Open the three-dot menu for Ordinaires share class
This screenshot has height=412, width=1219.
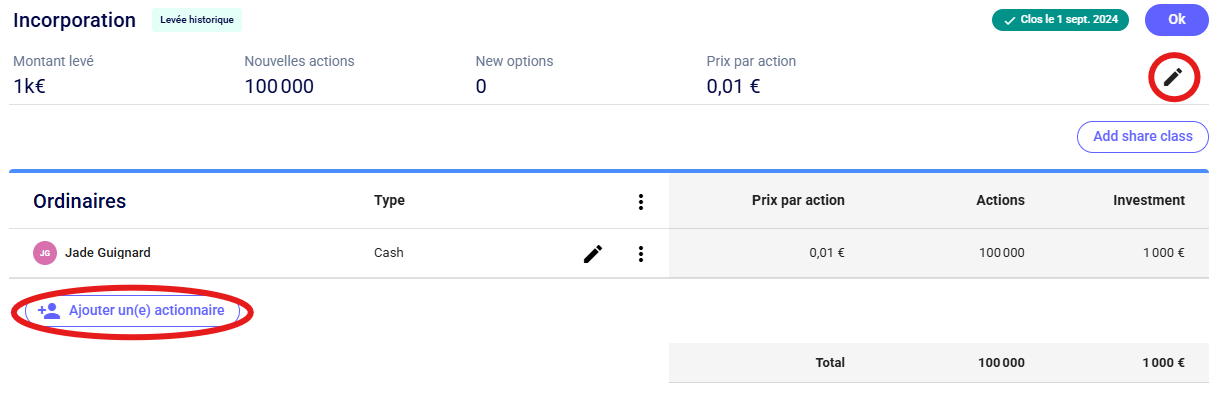point(641,202)
